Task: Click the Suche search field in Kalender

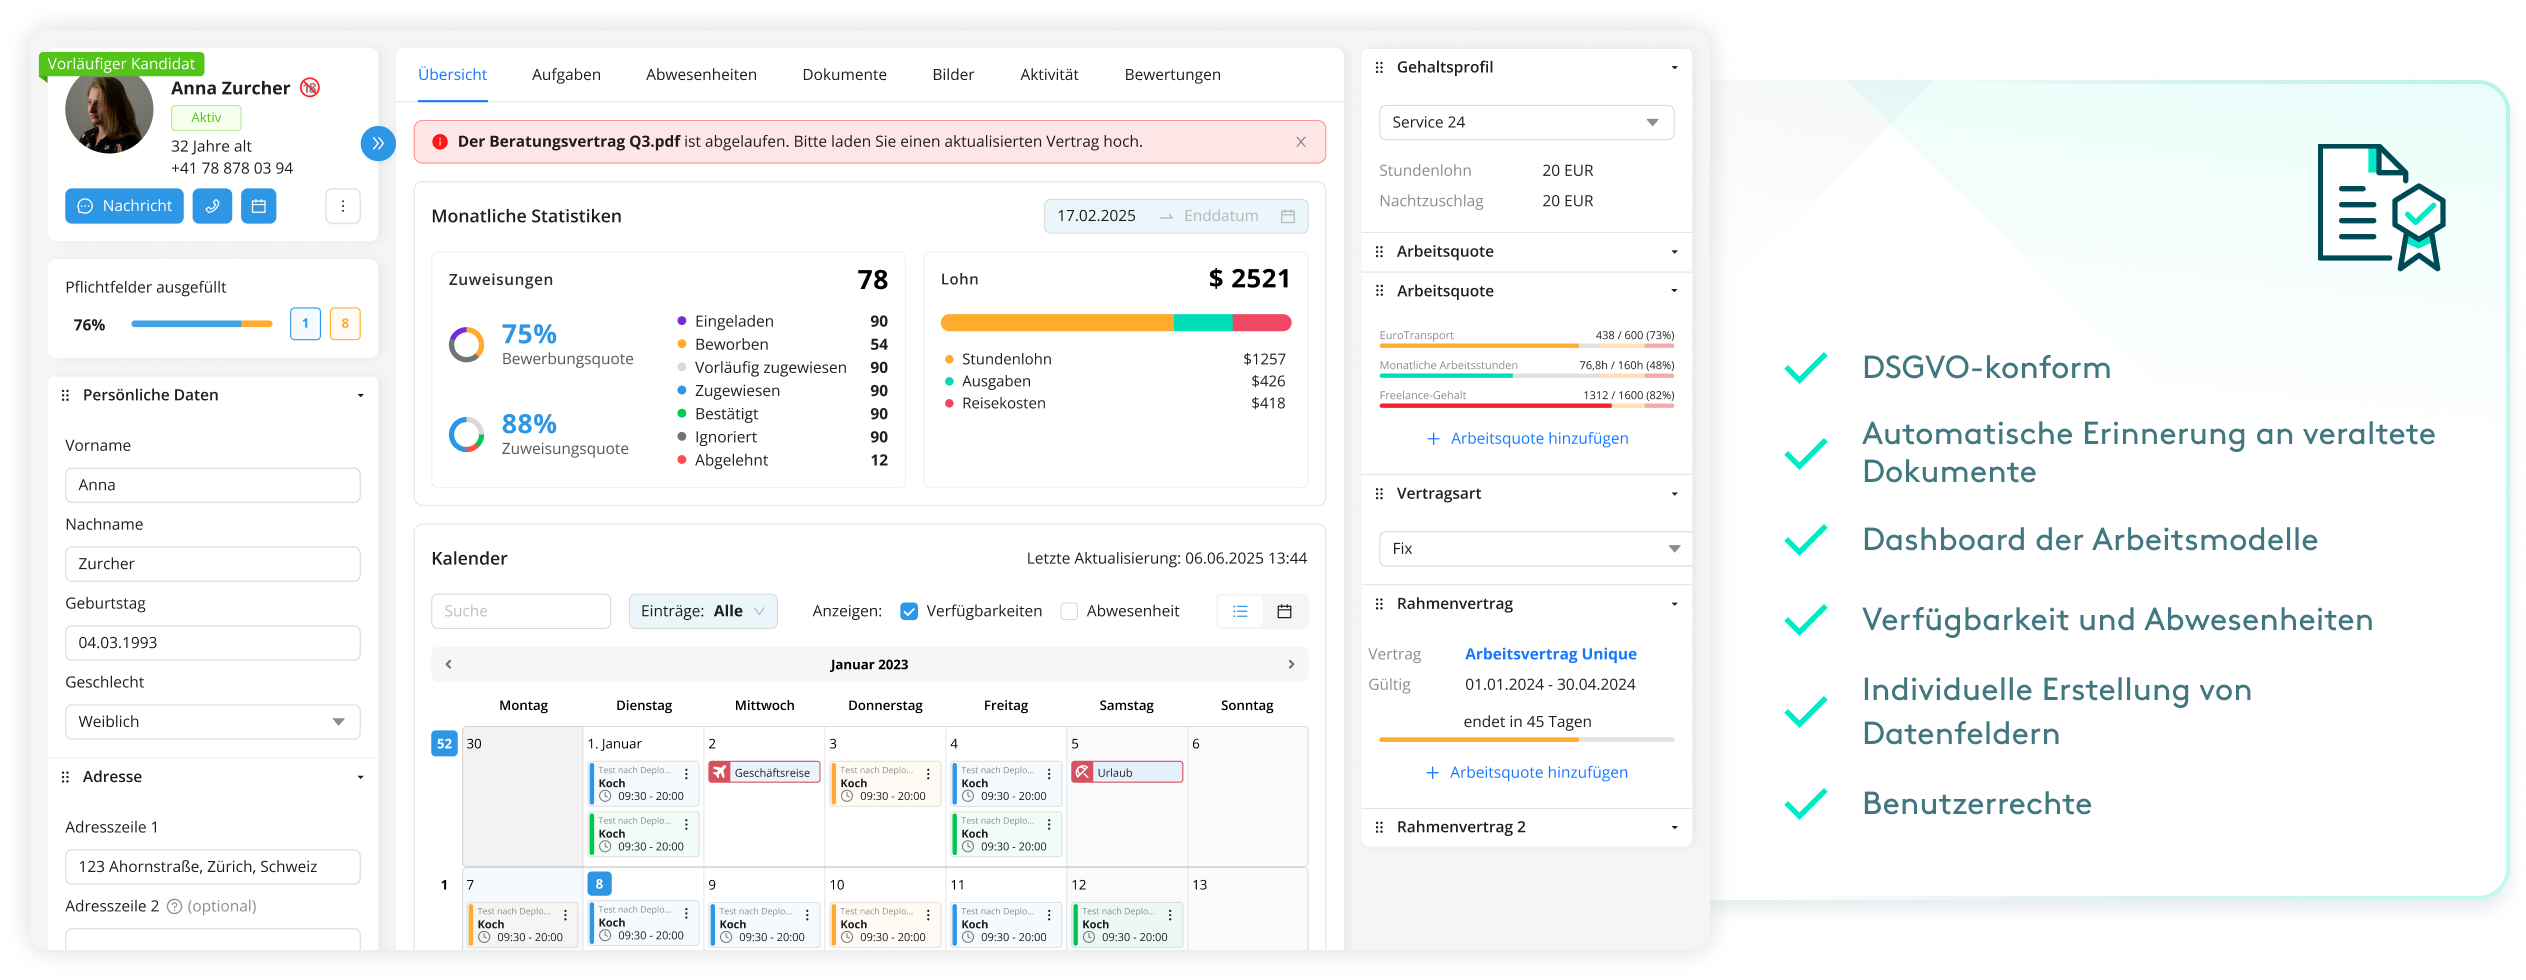Action: click(521, 611)
